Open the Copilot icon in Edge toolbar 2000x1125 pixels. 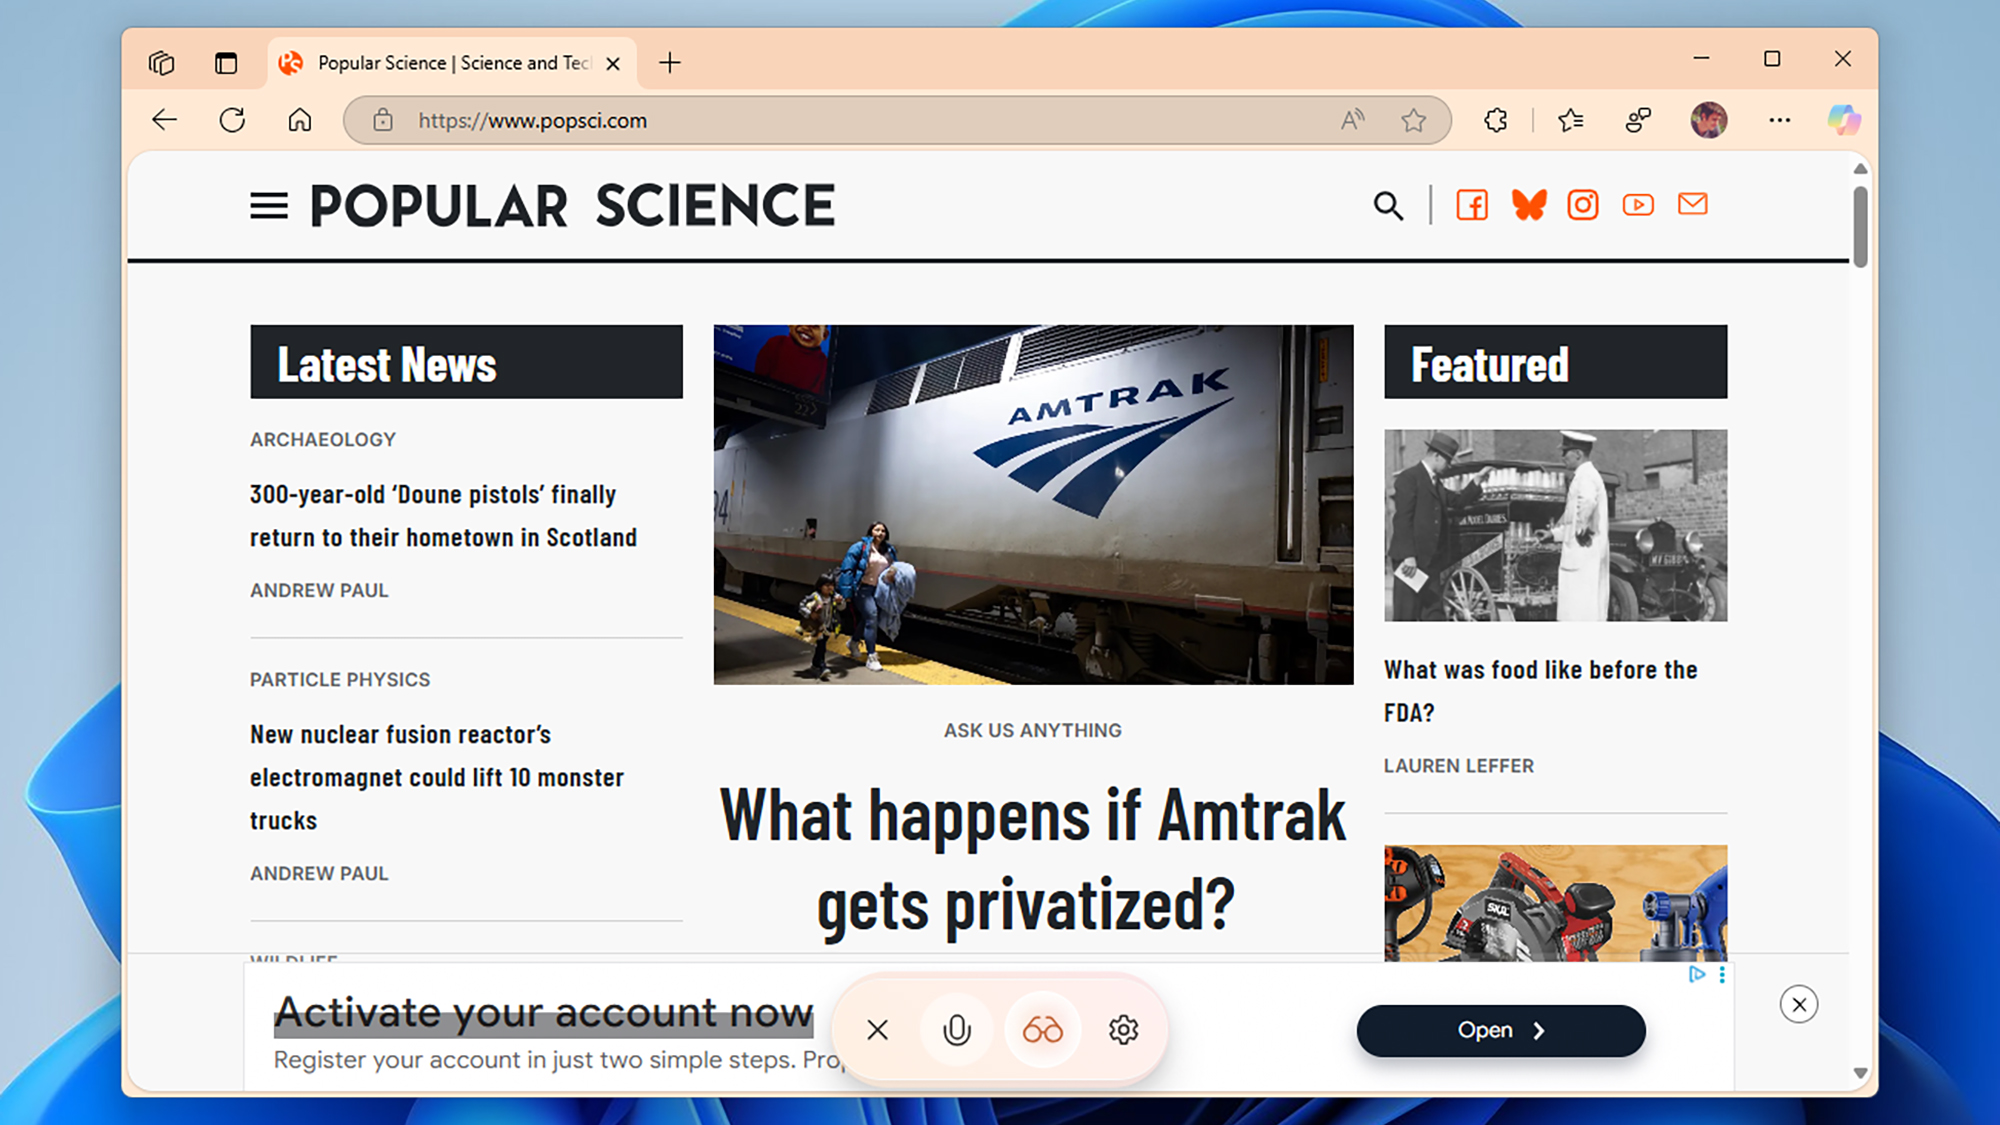1843,120
